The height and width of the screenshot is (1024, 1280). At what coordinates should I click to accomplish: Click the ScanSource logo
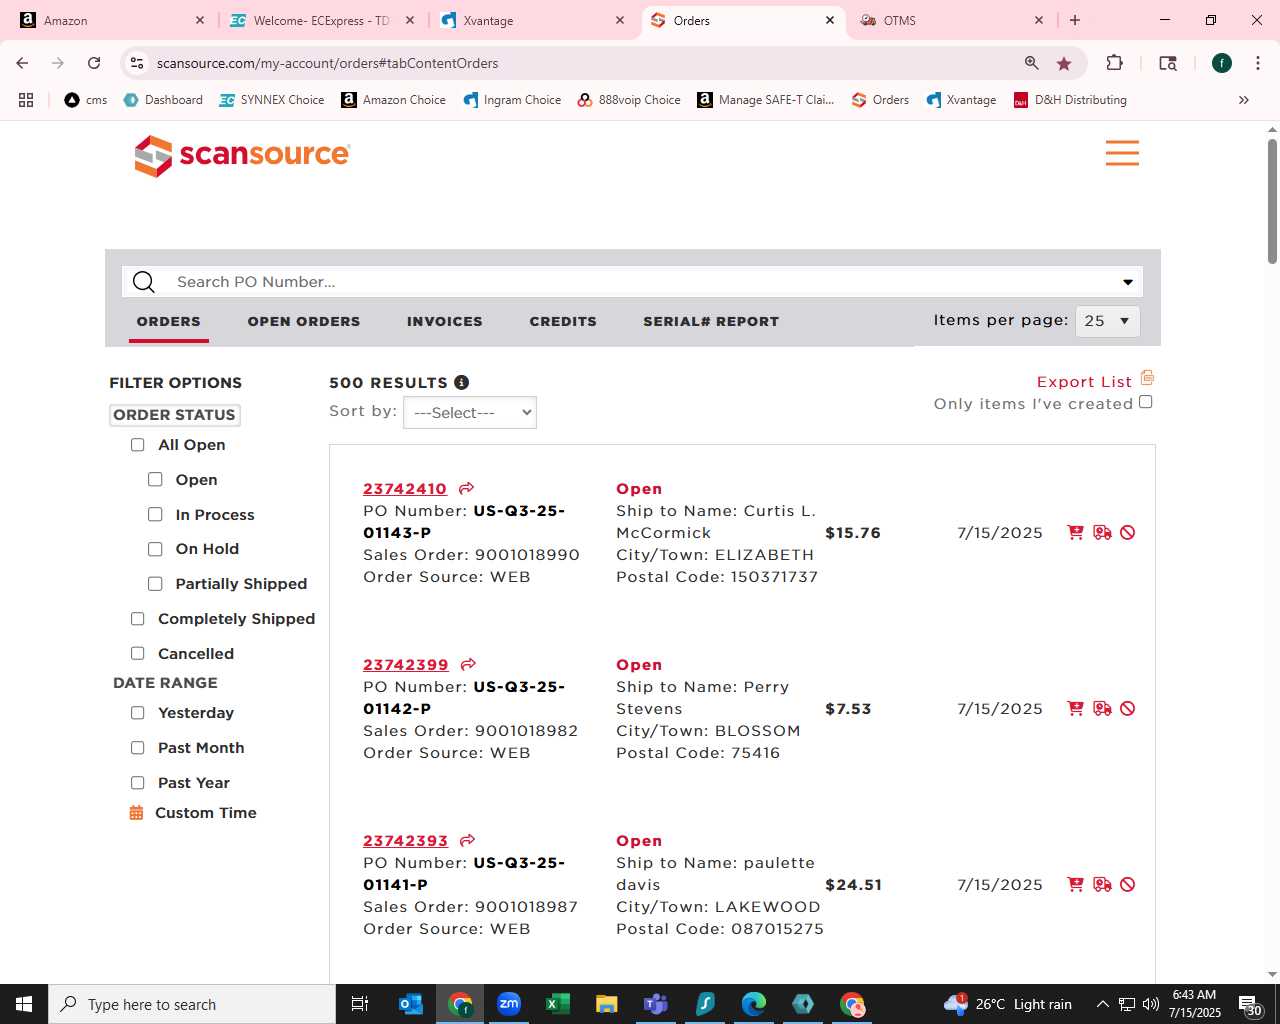[242, 155]
